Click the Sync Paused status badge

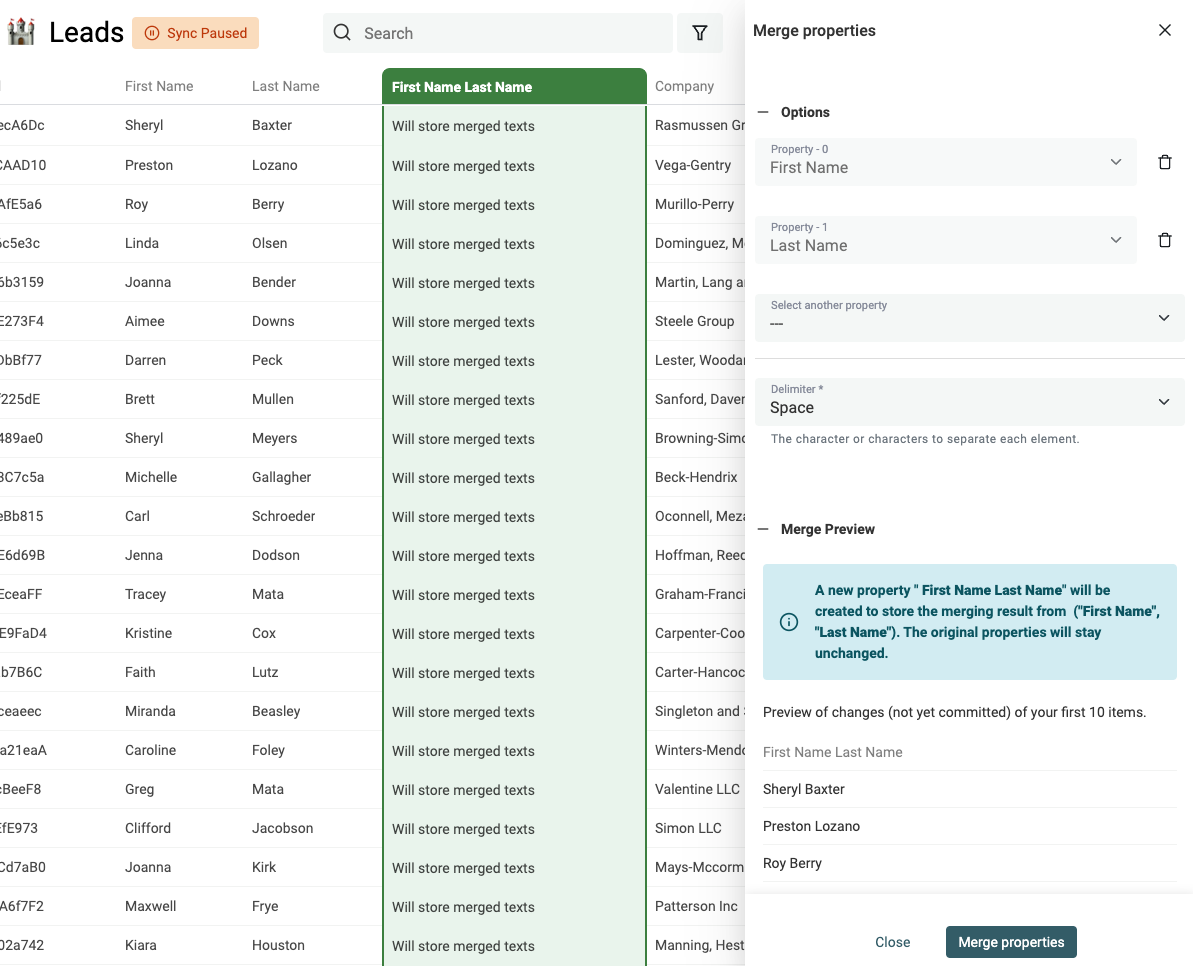pyautogui.click(x=196, y=33)
